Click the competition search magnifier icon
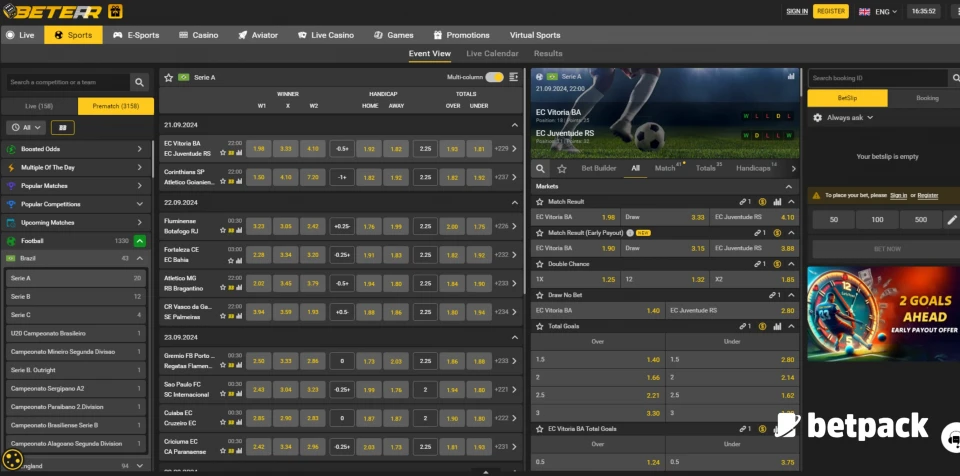 pyautogui.click(x=138, y=82)
